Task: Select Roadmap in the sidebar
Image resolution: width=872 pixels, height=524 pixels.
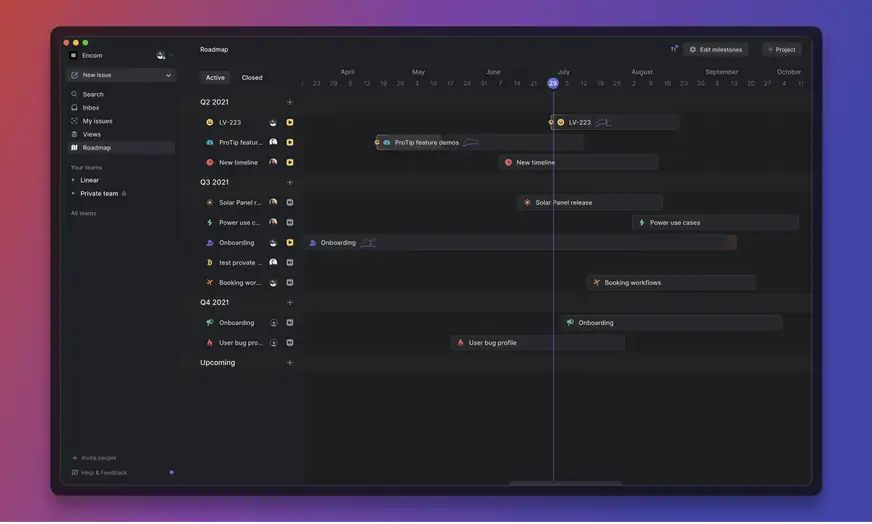Action: 121,148
